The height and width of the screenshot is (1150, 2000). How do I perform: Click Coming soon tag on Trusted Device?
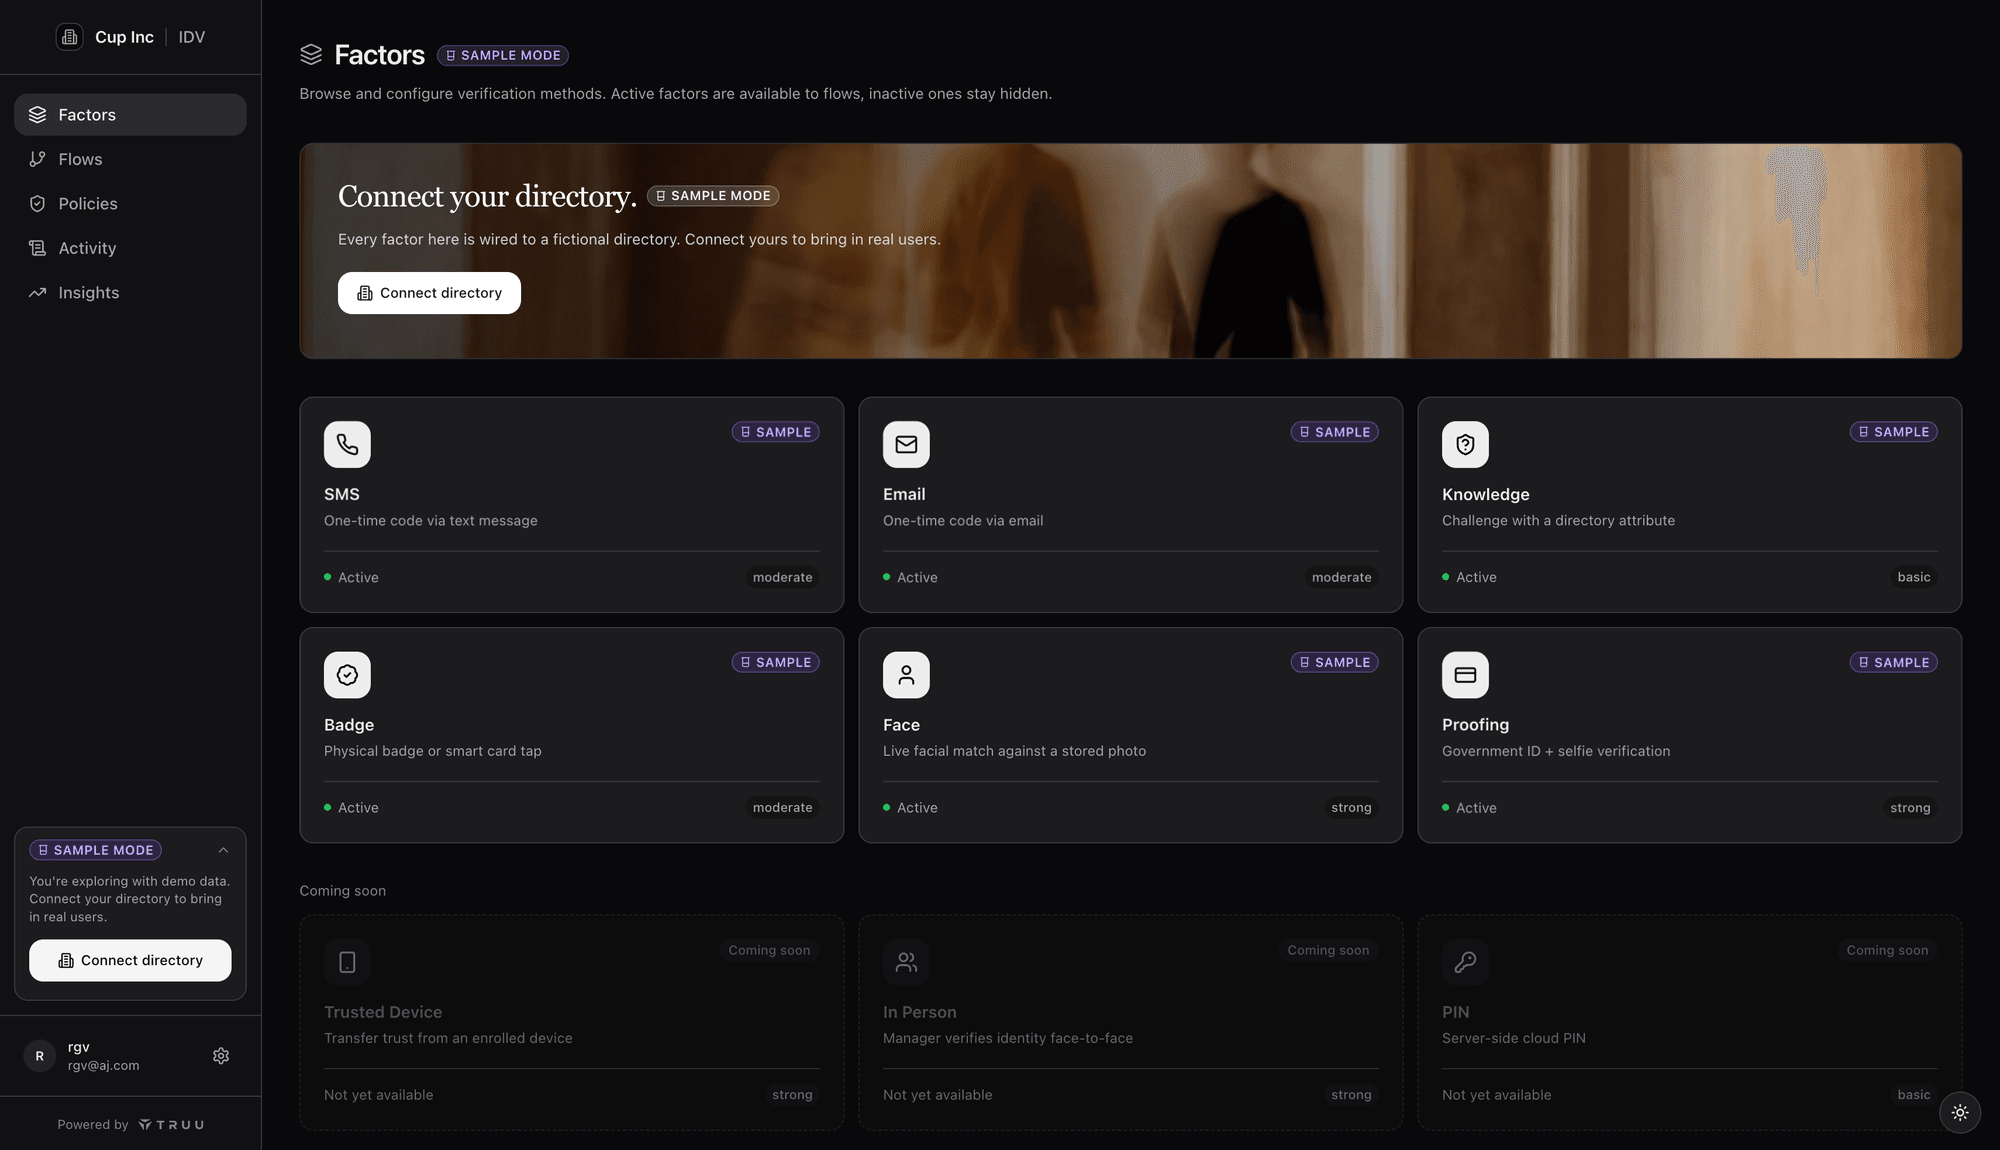(769, 950)
